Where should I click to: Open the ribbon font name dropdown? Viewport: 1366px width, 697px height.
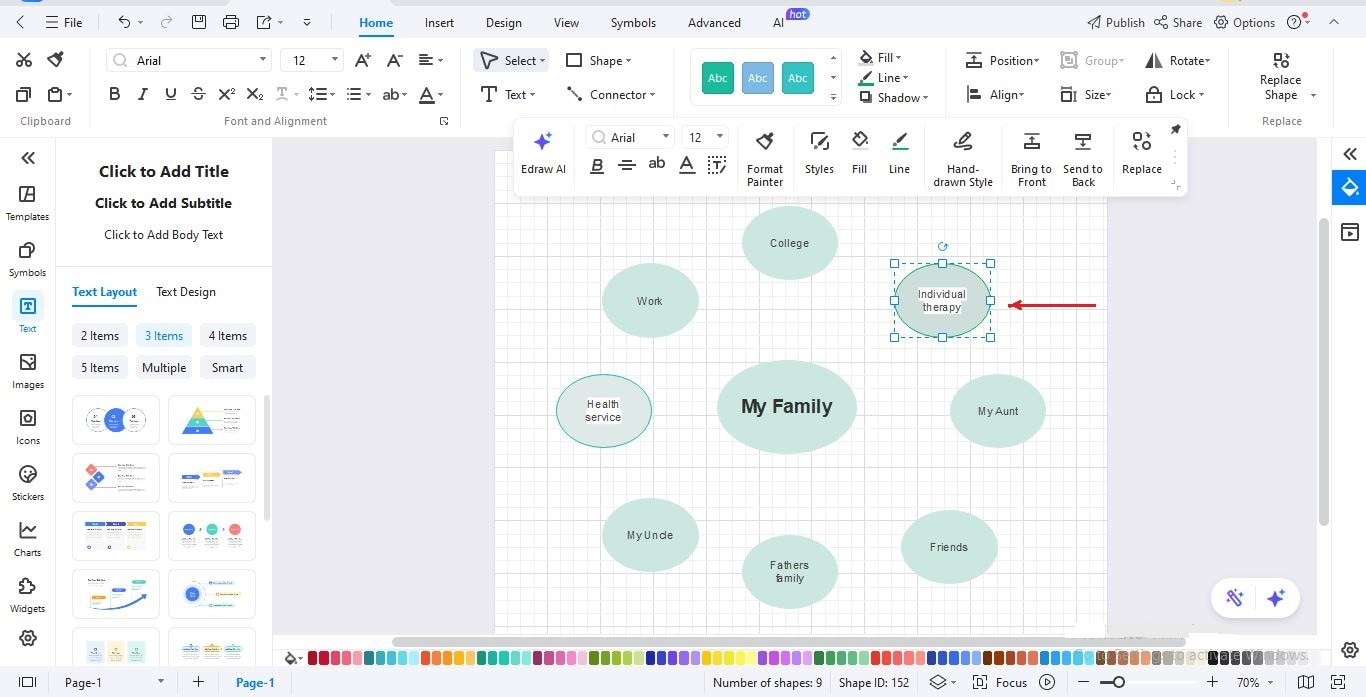[263, 60]
